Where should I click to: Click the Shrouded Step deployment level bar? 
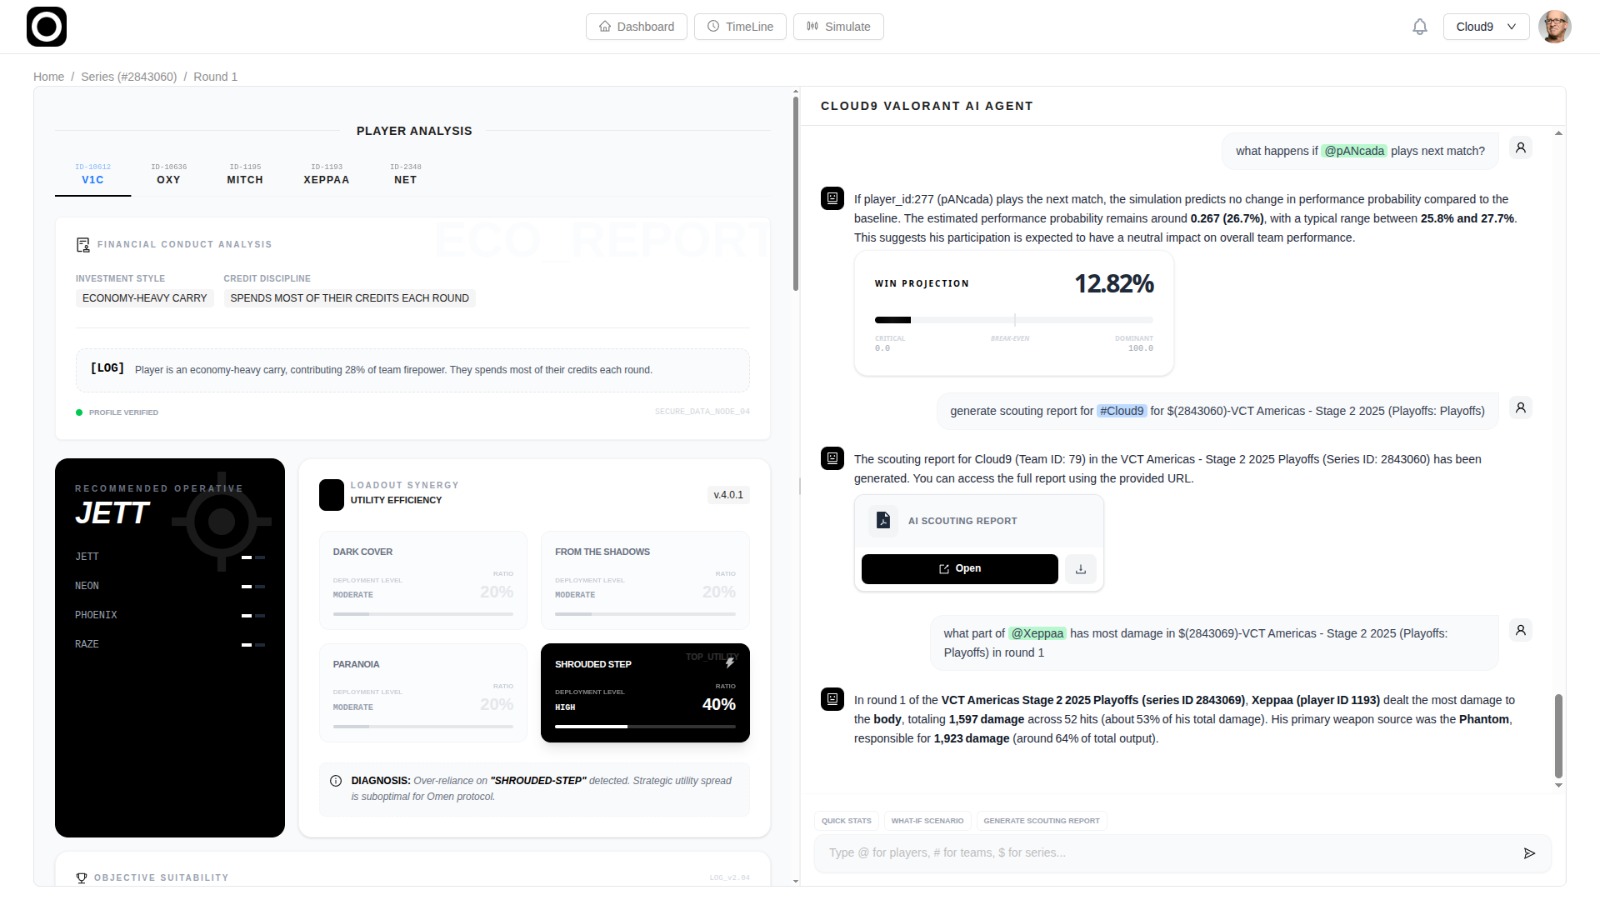click(645, 726)
